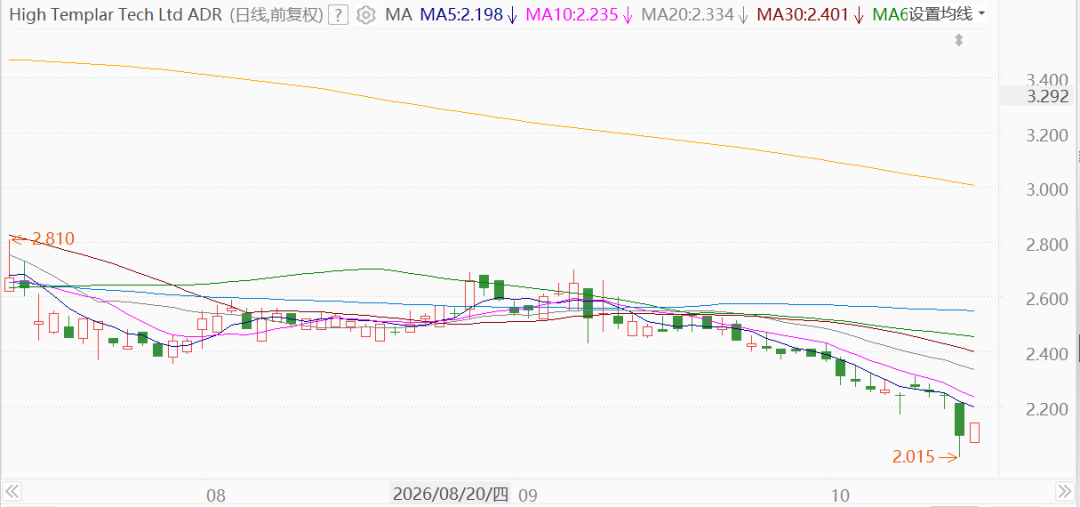The width and height of the screenshot is (1080, 507).
Task: Click the right double-chevron scroll button
Action: point(1065,492)
